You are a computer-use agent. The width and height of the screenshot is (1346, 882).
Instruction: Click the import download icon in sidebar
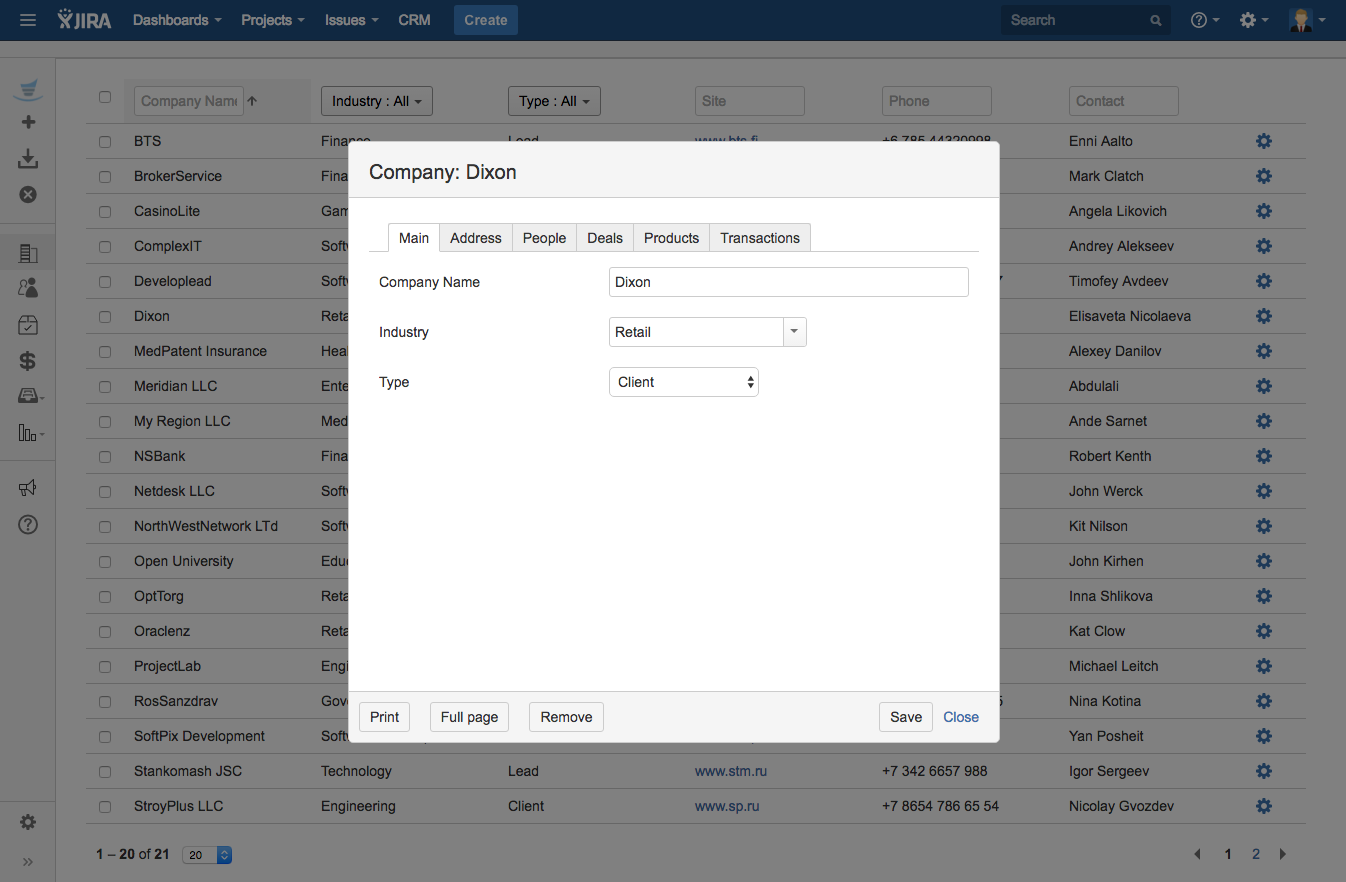click(28, 158)
